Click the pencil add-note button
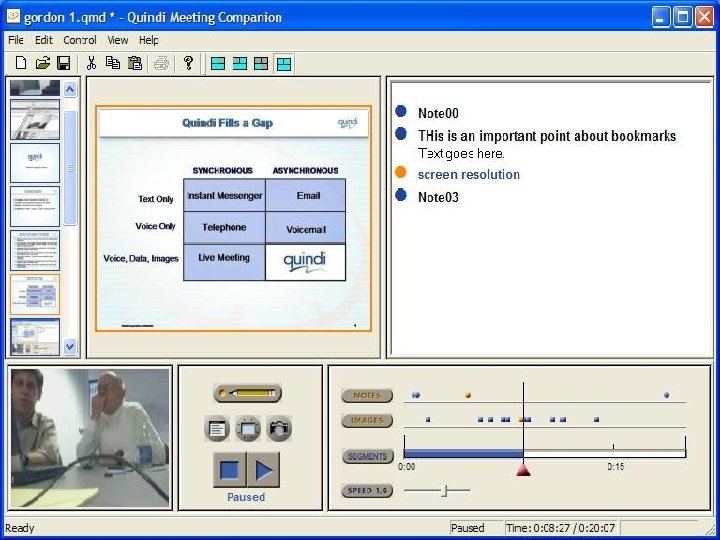The width and height of the screenshot is (720, 540). tap(248, 394)
